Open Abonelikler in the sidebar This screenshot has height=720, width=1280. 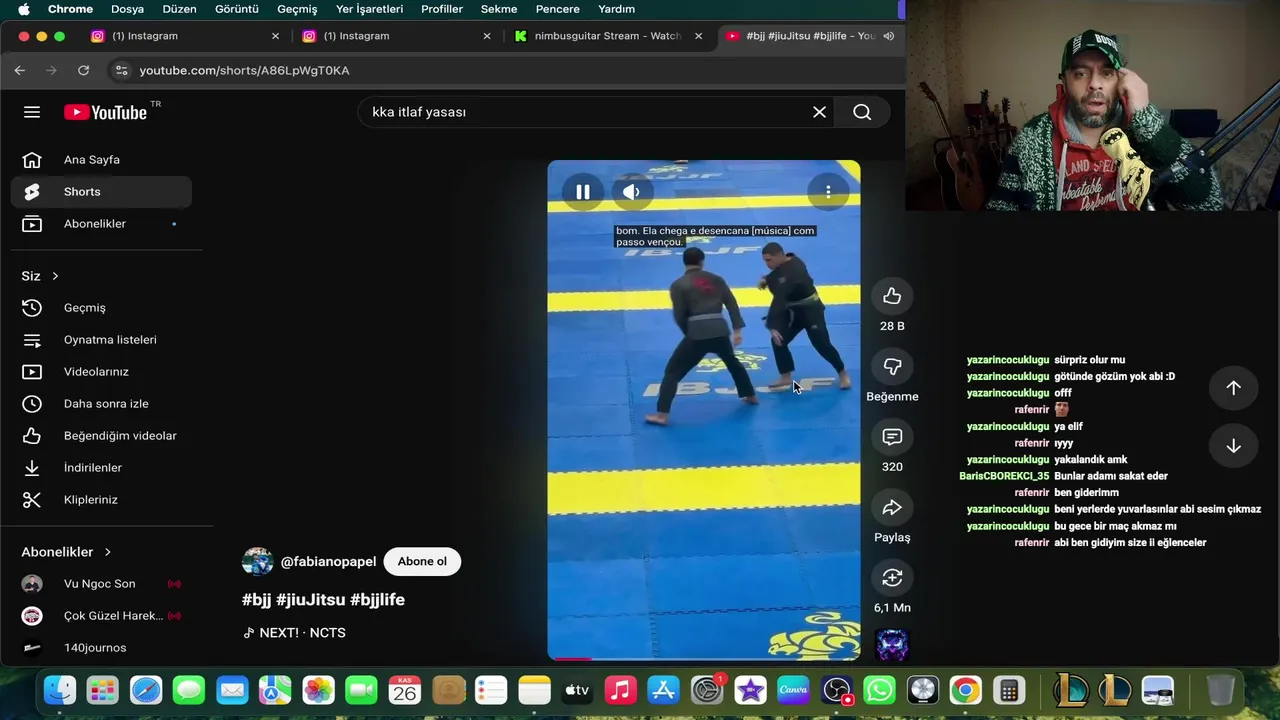click(101, 224)
